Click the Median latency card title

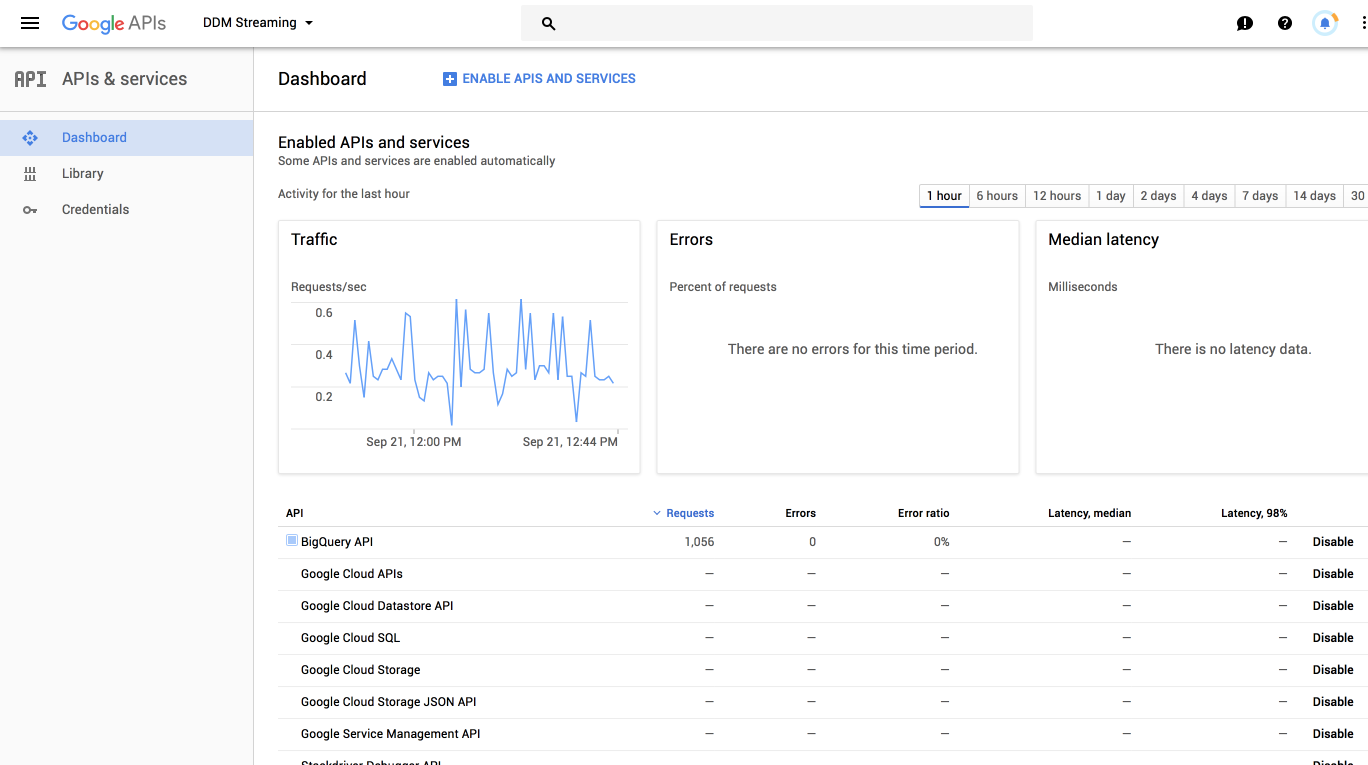tap(1103, 240)
